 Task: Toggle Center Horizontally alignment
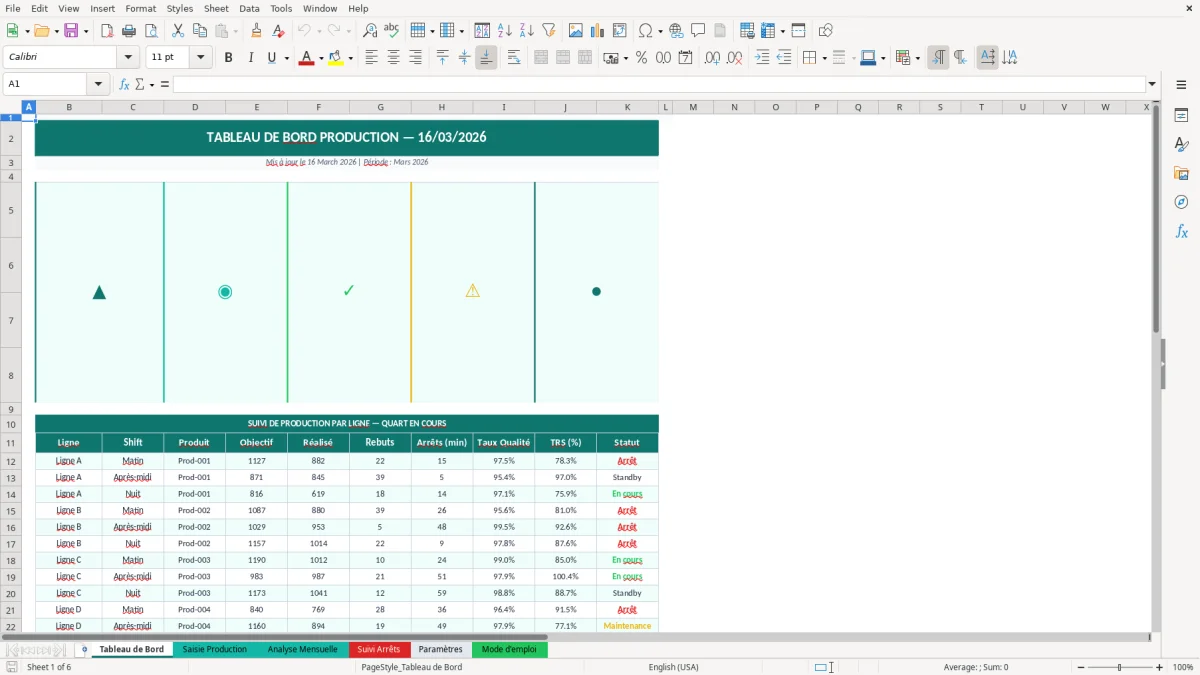coord(394,58)
